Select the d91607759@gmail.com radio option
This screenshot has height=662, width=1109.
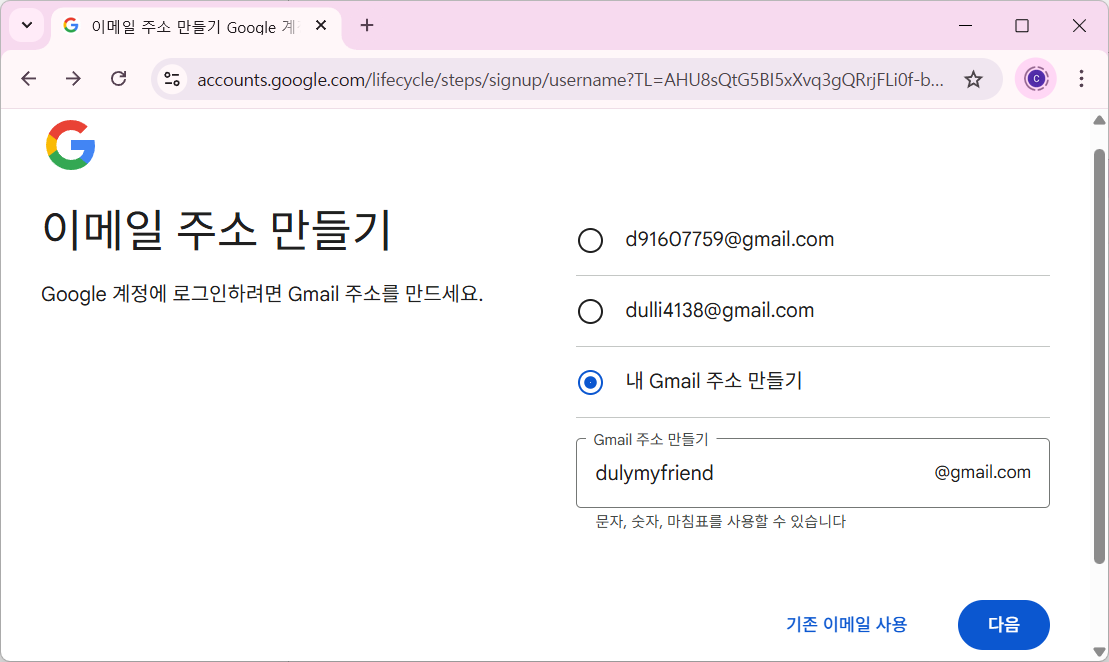click(591, 240)
